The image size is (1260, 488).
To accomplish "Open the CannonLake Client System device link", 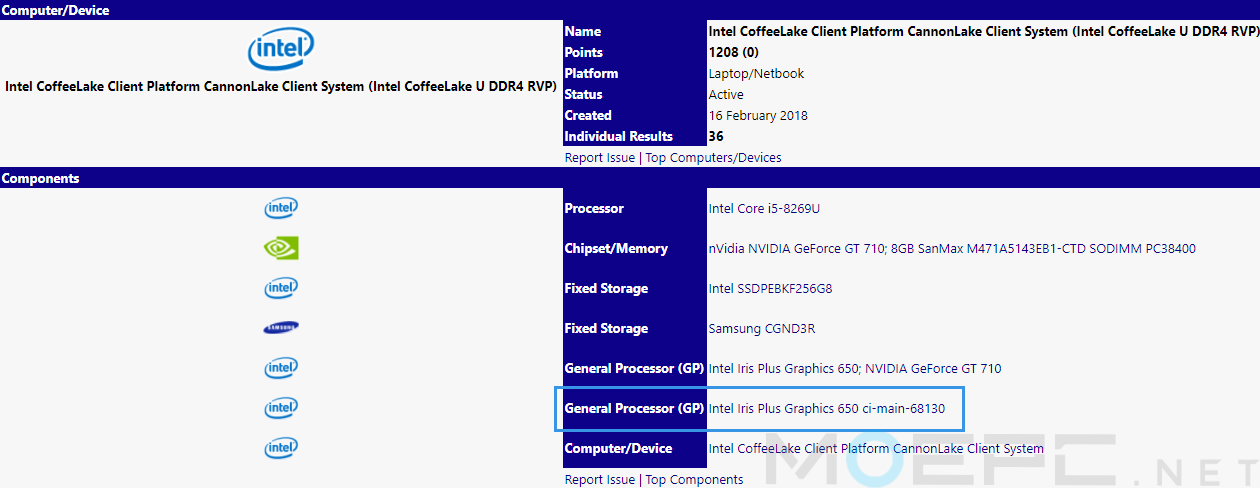I will point(876,449).
